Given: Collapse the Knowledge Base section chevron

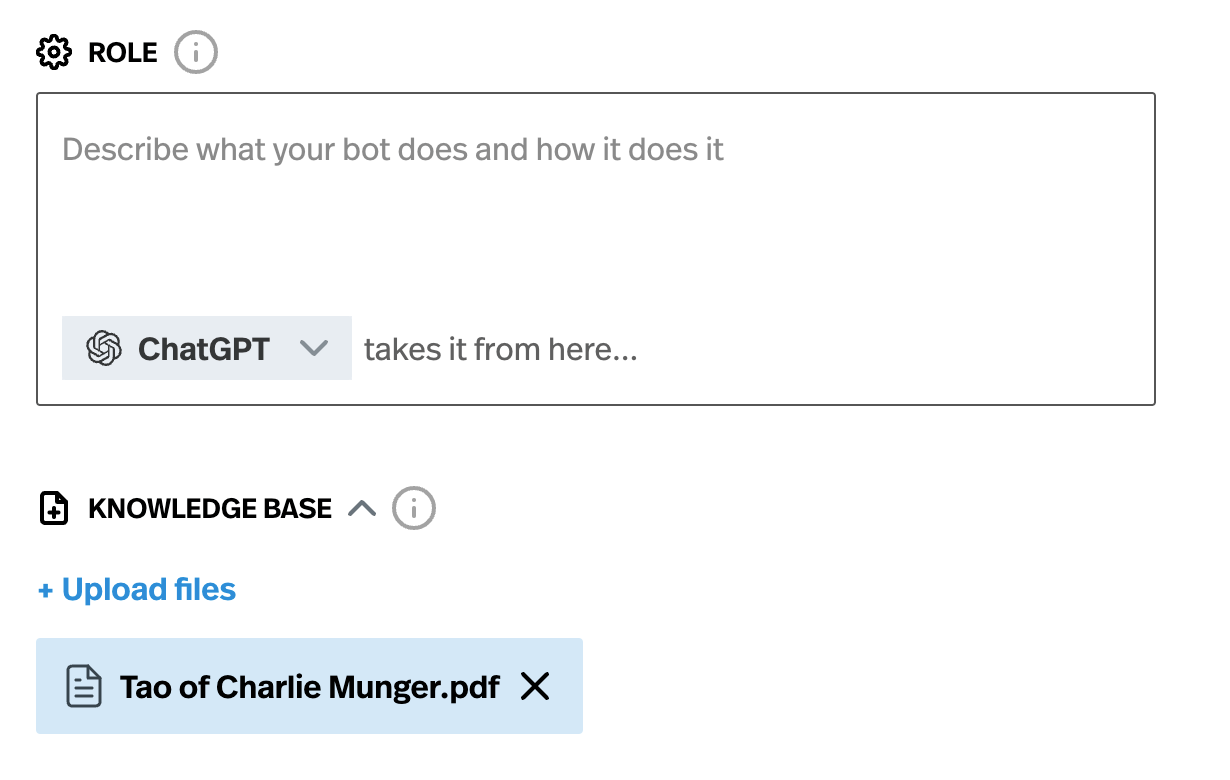Looking at the screenshot, I should pos(362,509).
